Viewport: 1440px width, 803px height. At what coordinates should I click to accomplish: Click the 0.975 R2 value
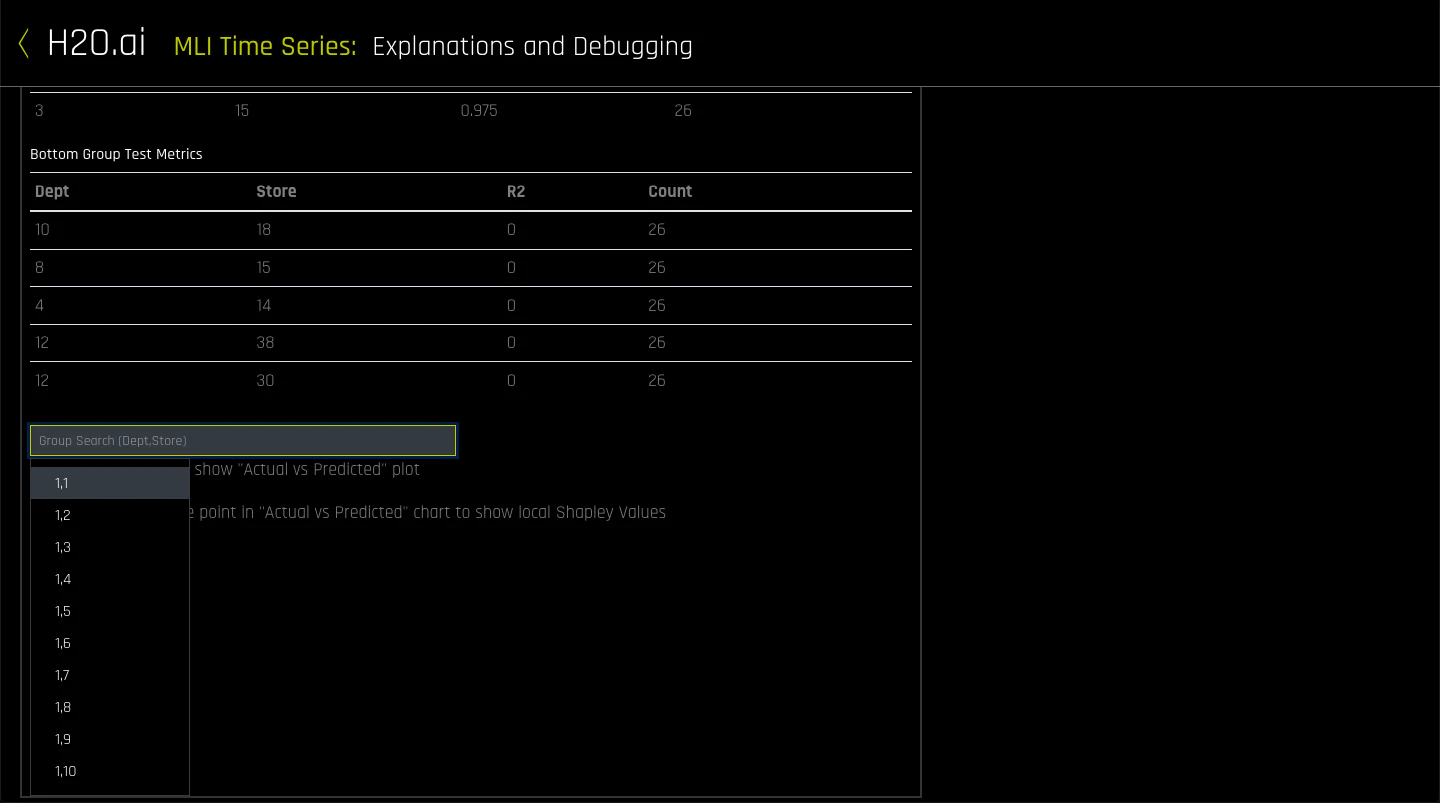pos(479,111)
